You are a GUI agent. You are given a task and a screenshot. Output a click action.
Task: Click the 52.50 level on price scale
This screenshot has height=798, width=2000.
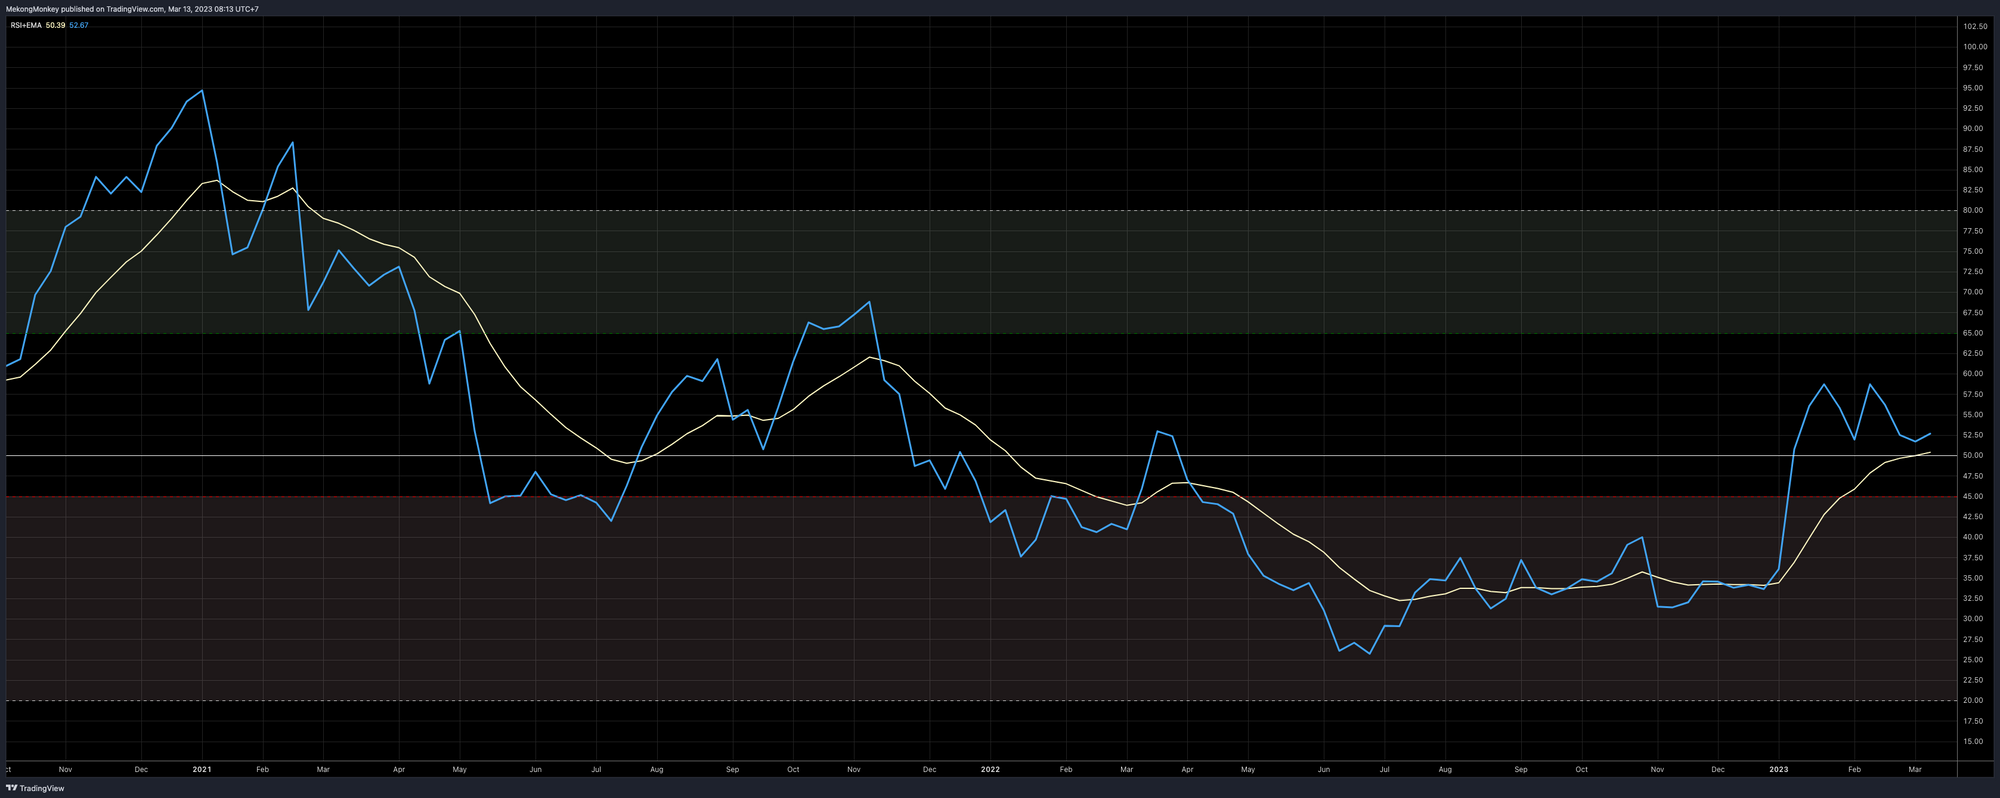(1975, 435)
